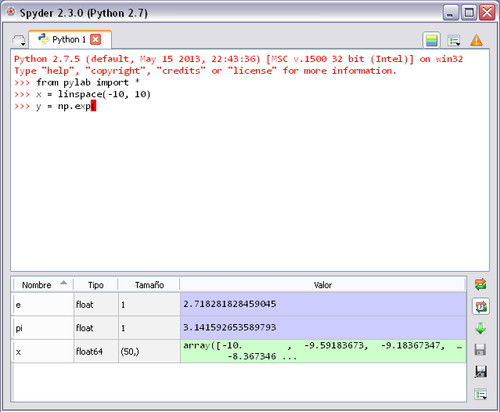Switch to the Python 1 console tab
The width and height of the screenshot is (500, 412).
[x=70, y=40]
